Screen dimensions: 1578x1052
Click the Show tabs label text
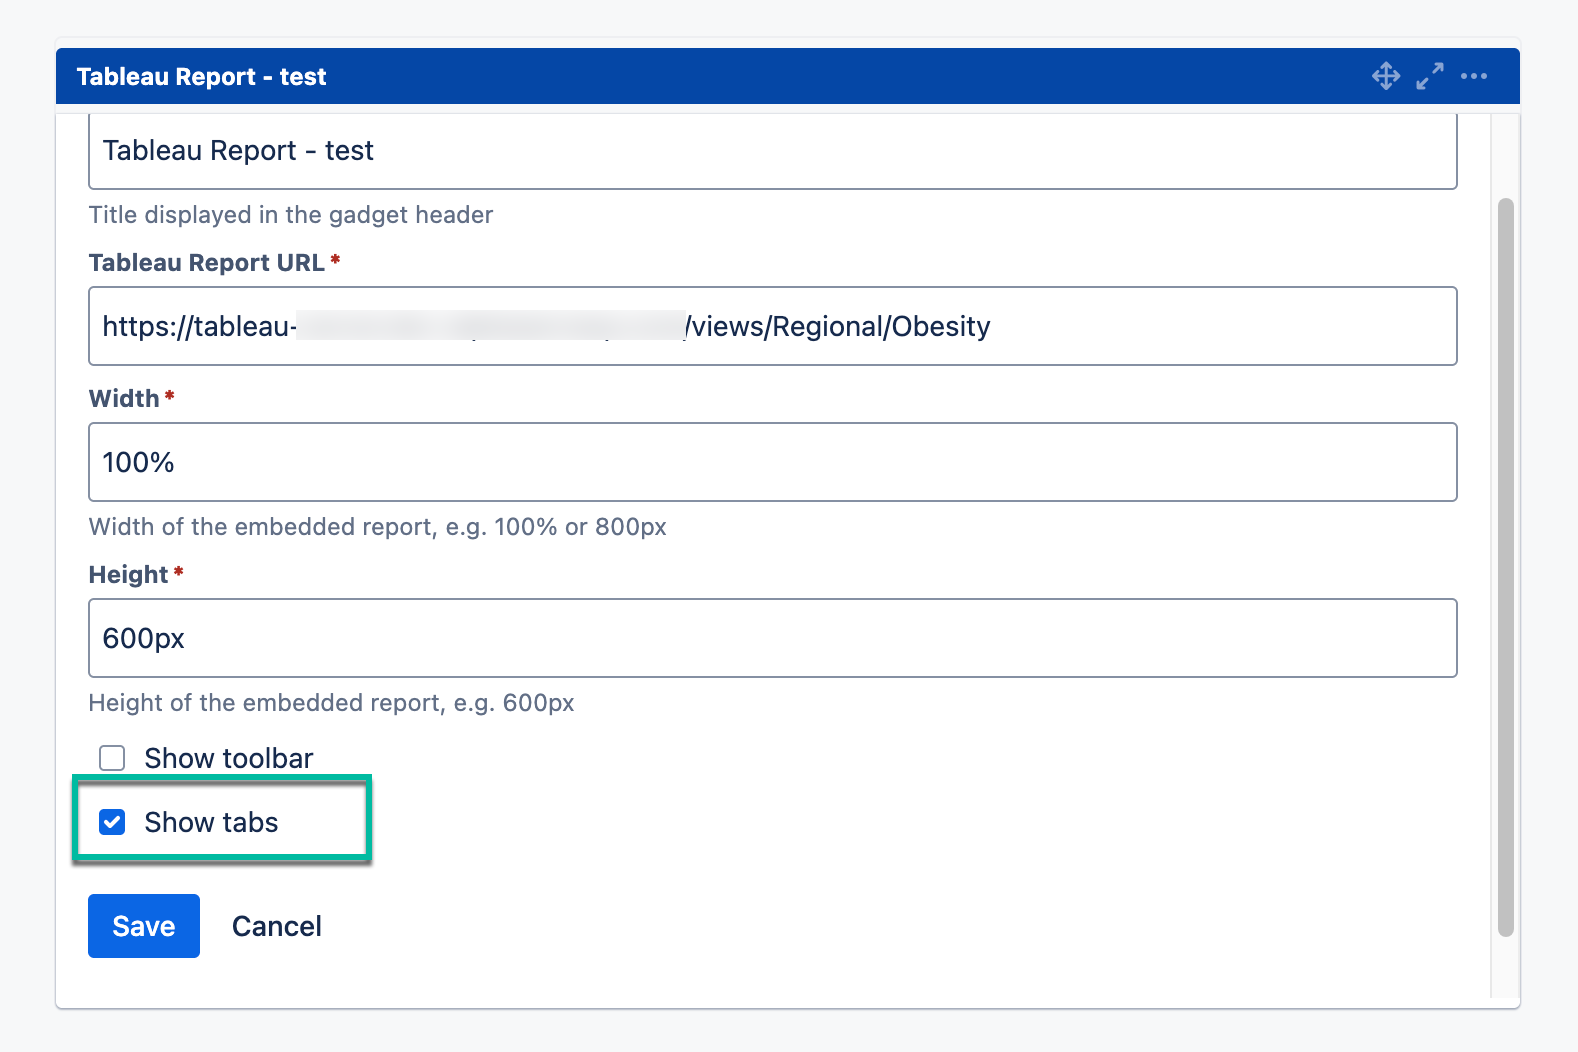211,822
